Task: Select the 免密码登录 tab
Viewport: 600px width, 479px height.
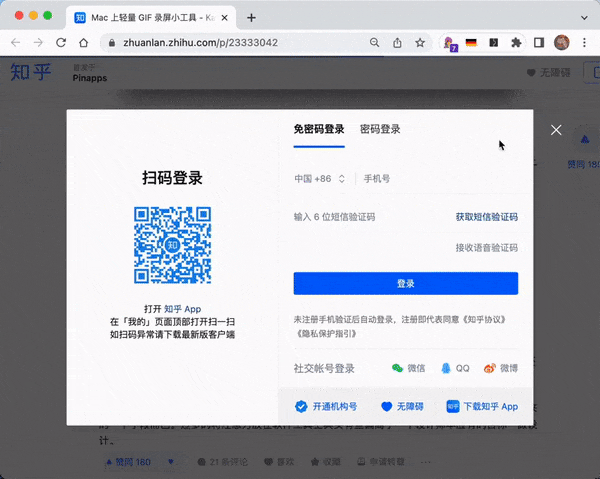Action: click(x=319, y=129)
